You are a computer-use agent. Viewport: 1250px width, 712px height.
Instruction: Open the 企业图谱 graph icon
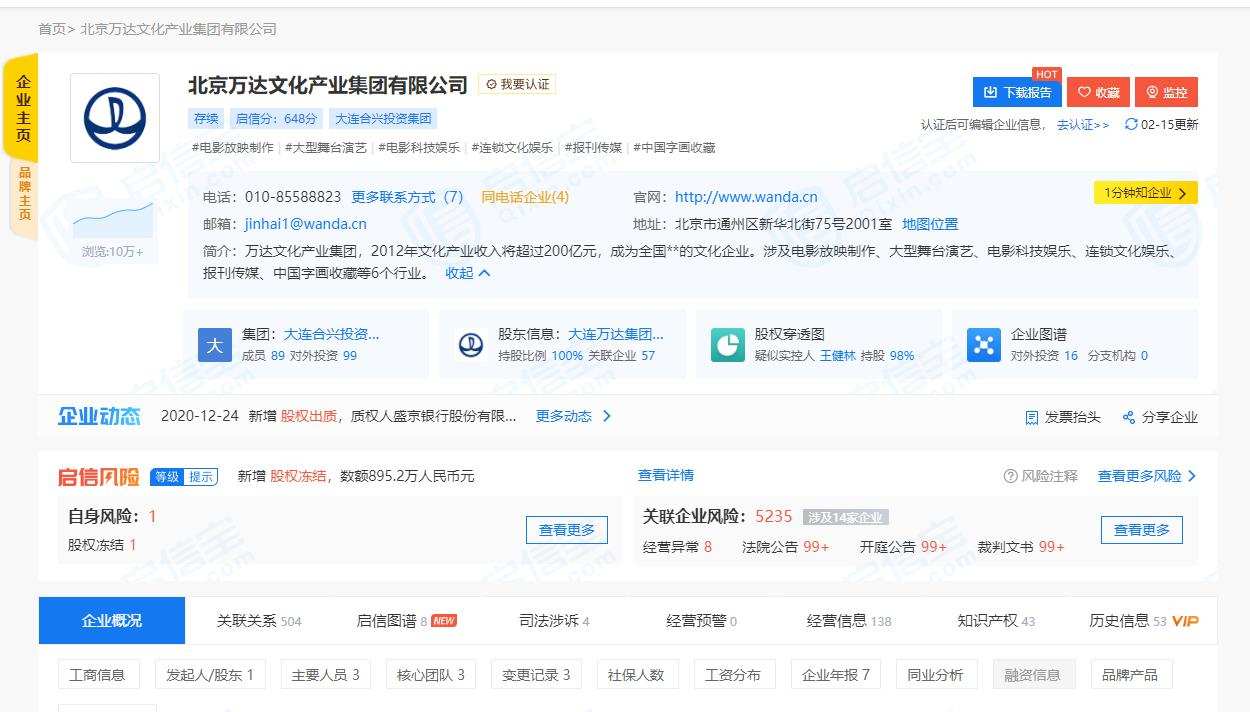[x=984, y=343]
